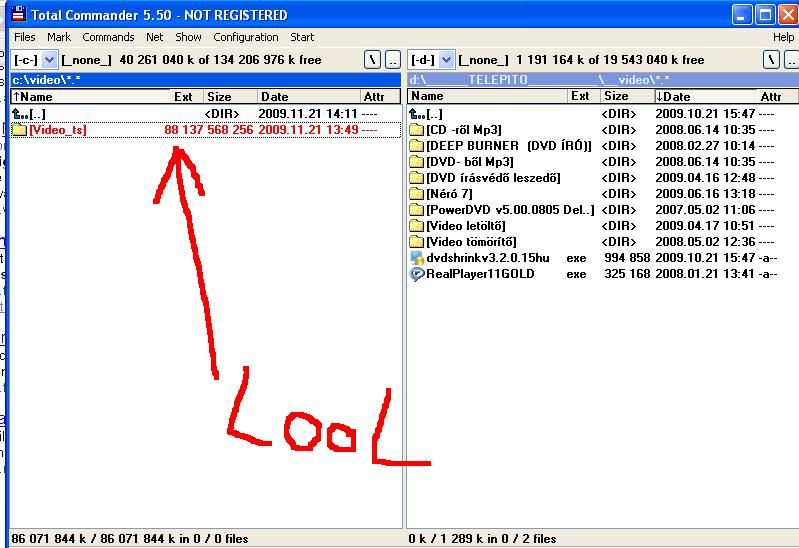This screenshot has height=548, width=799.
Task: Expand the right panel drive dropdown [-d-]
Action: (x=446, y=60)
